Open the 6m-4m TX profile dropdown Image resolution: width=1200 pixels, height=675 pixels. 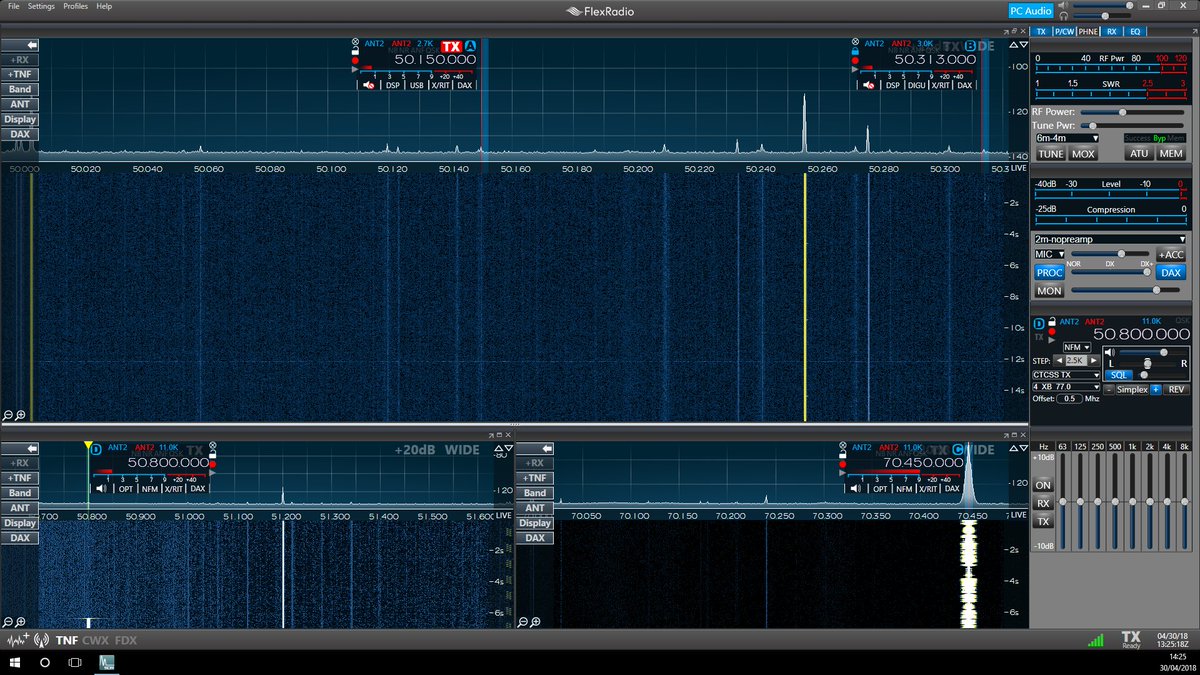(x=1067, y=138)
